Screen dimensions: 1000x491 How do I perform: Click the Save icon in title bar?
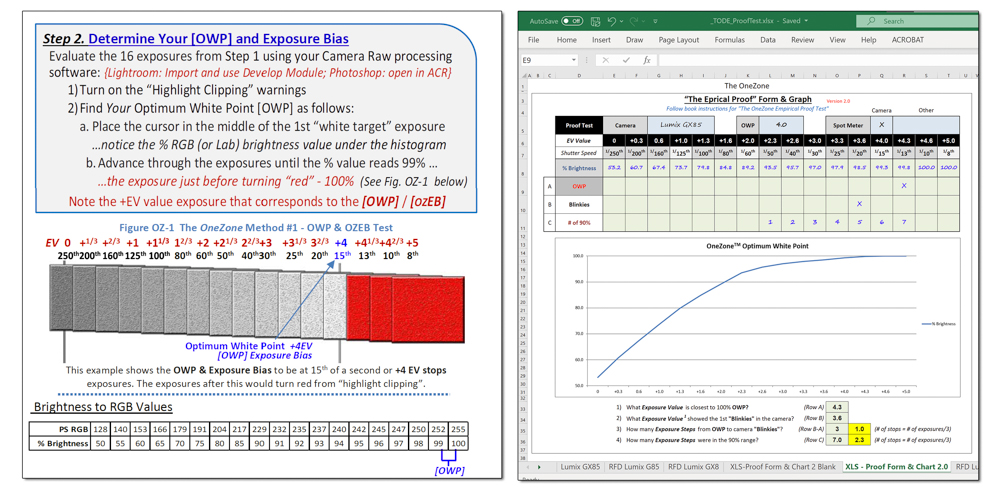(x=595, y=21)
